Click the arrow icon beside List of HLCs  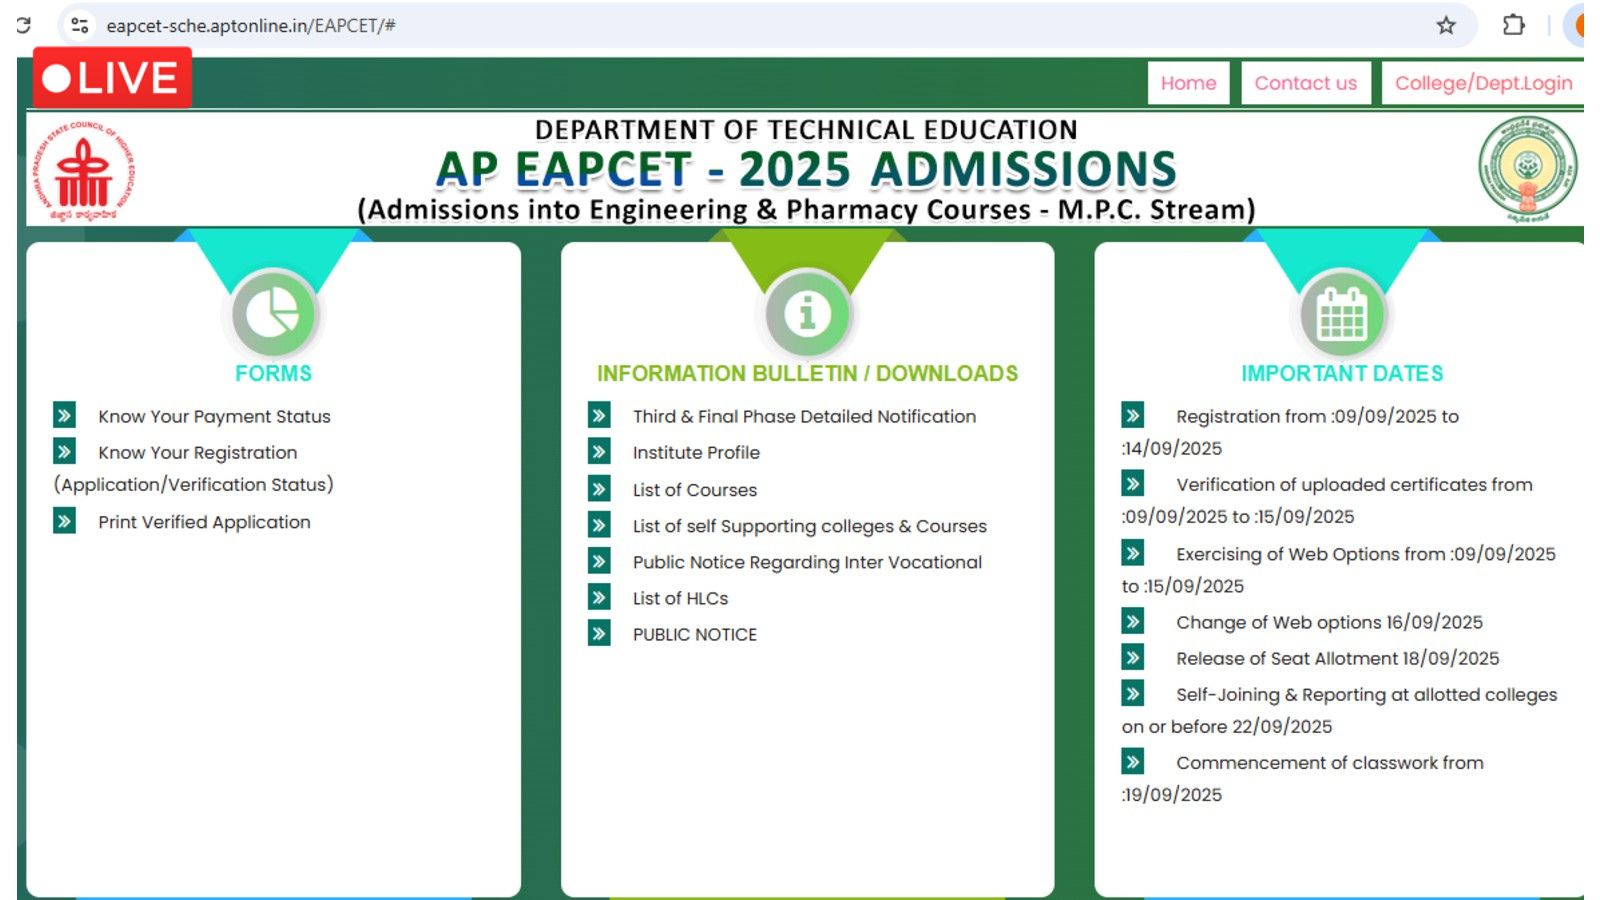(x=599, y=598)
